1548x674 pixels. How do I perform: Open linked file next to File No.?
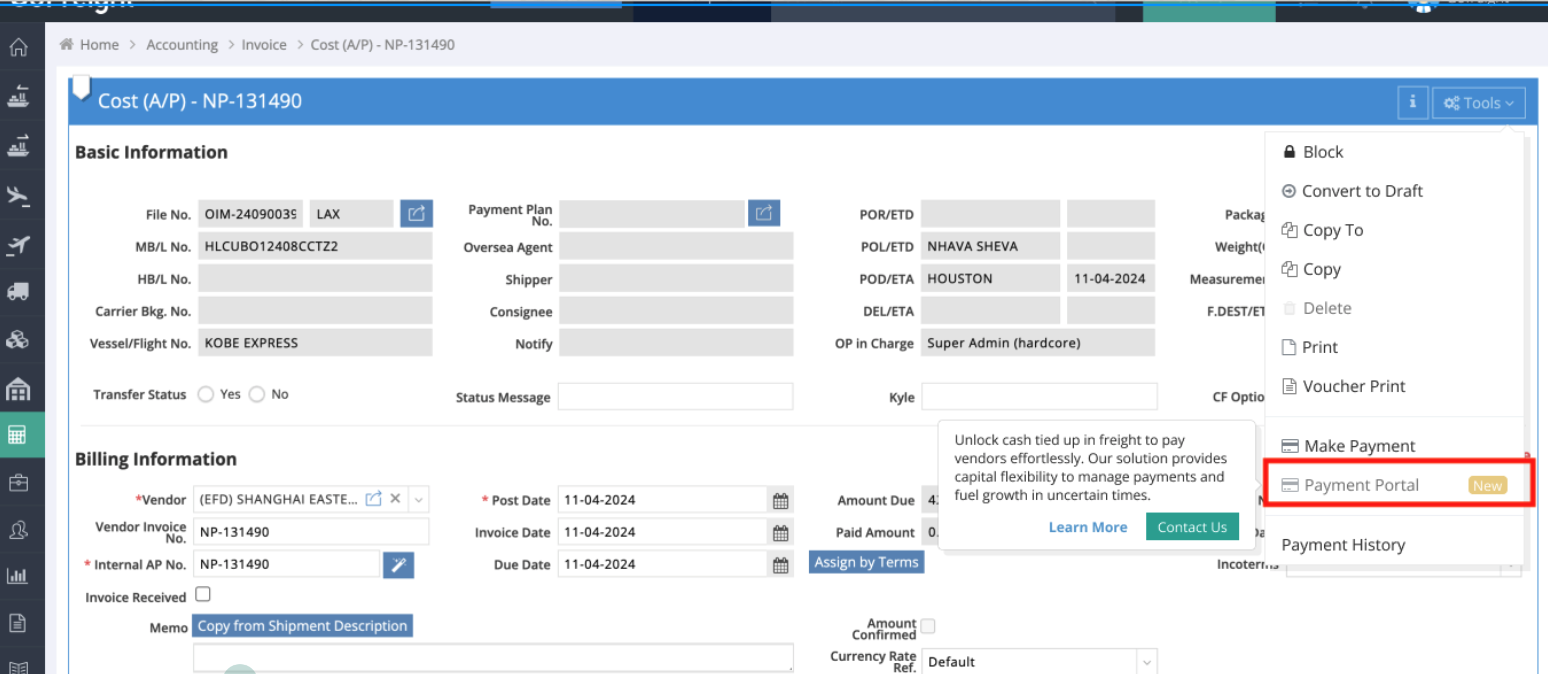click(x=416, y=214)
